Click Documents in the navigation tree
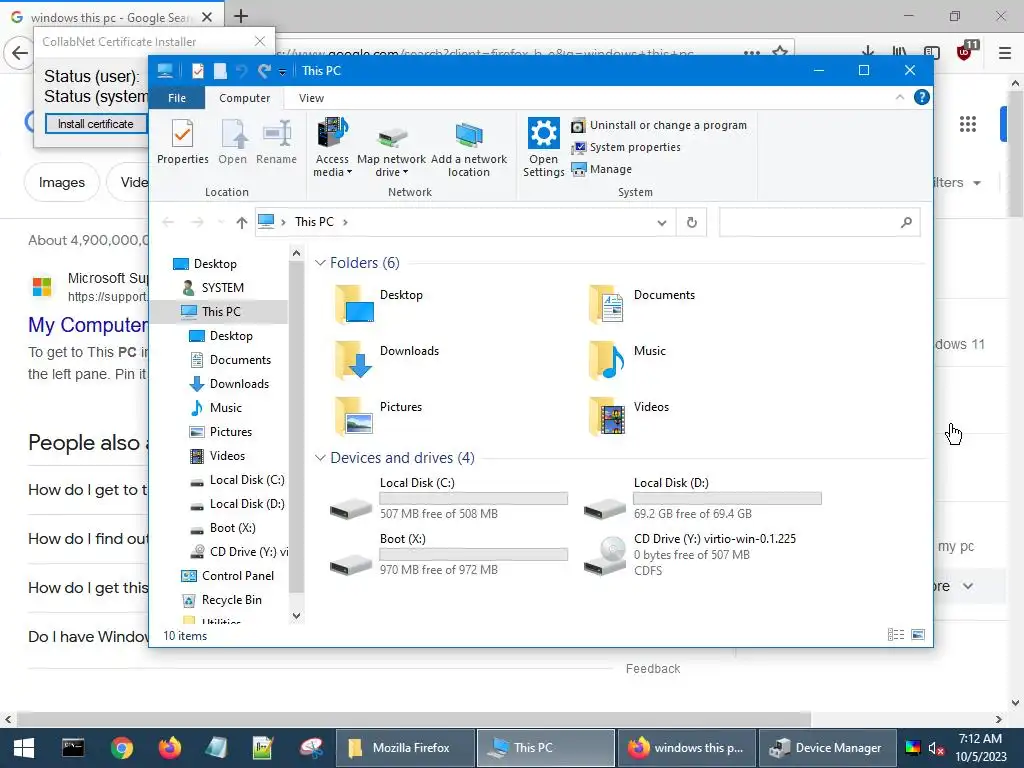This screenshot has height=768, width=1024. (x=240, y=360)
